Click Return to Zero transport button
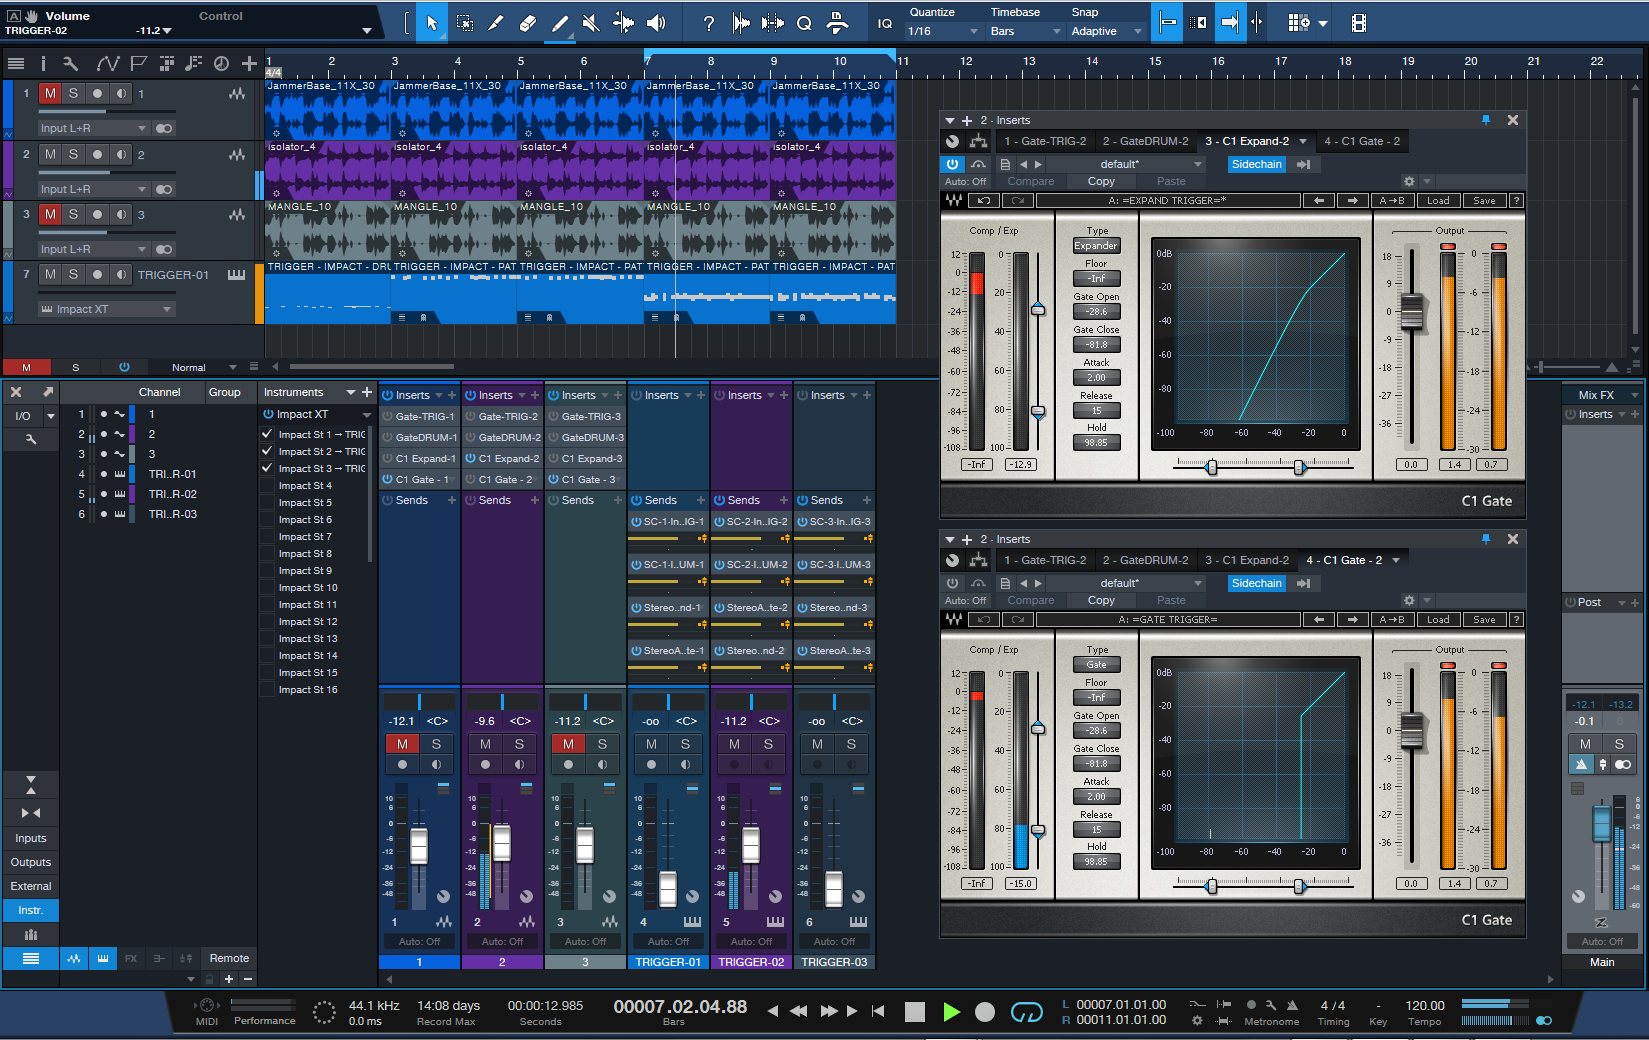Image resolution: width=1649 pixels, height=1040 pixels. pos(878,1011)
